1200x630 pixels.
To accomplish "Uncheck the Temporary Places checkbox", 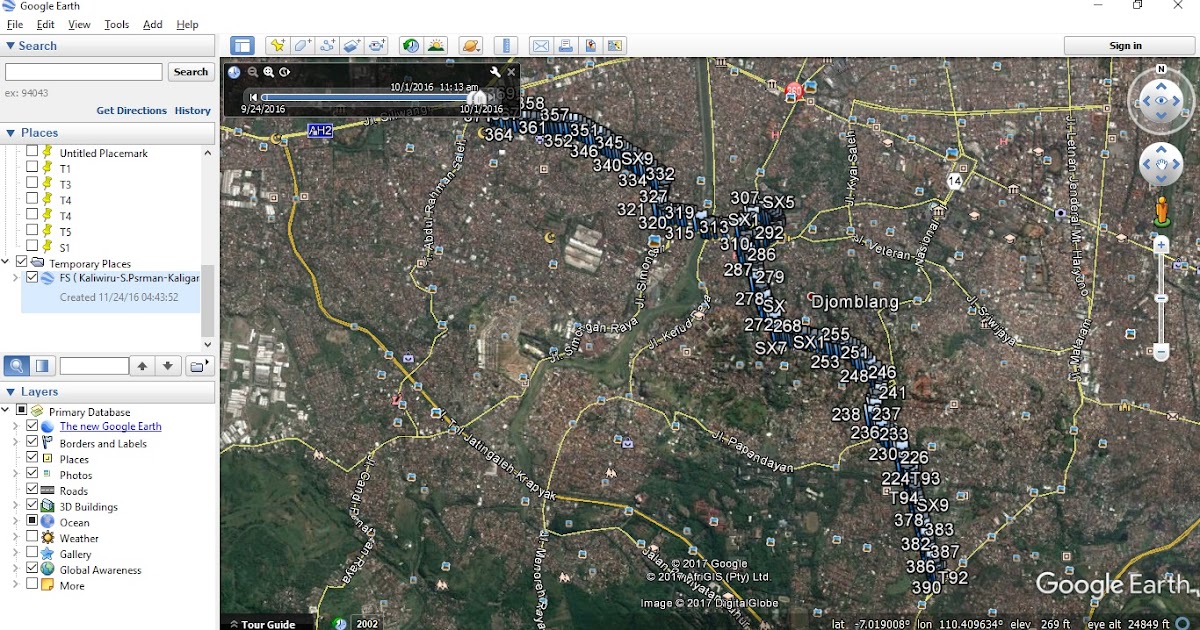I will [22, 262].
